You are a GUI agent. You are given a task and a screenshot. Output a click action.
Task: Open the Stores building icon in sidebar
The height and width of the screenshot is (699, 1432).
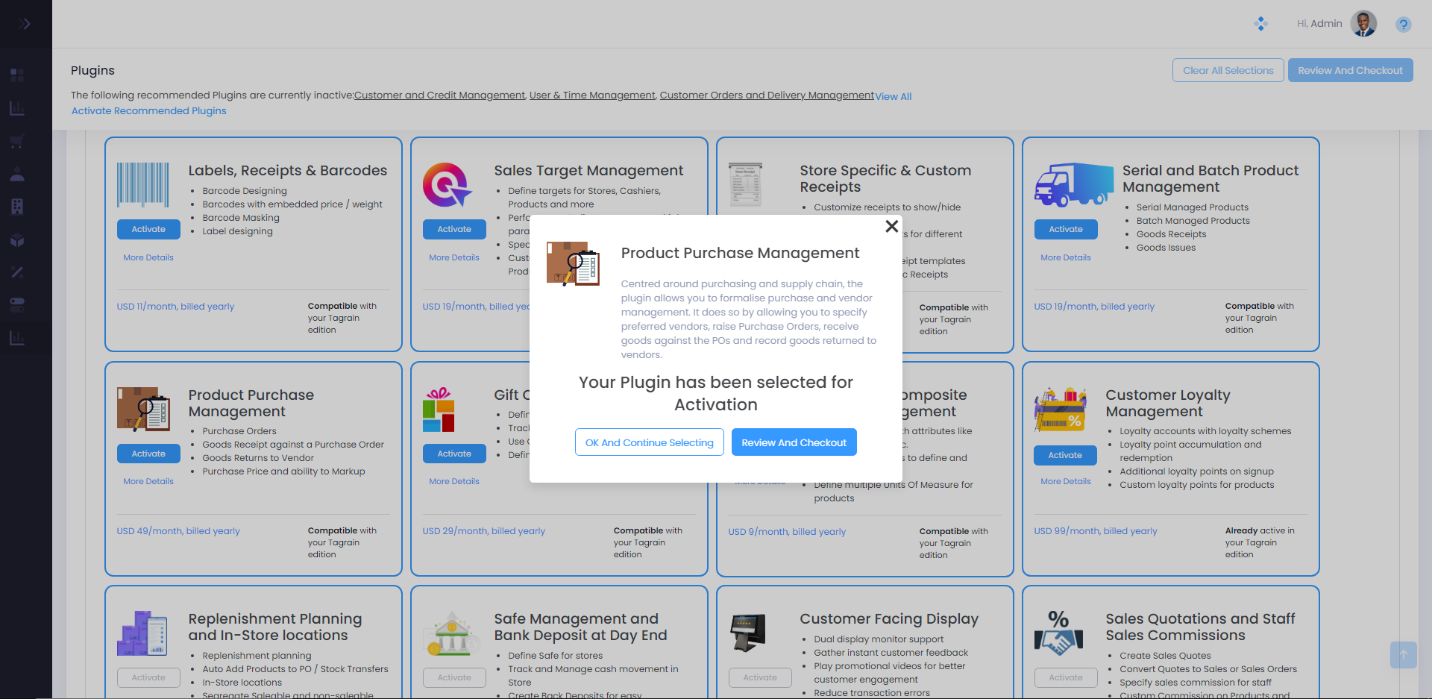click(16, 206)
